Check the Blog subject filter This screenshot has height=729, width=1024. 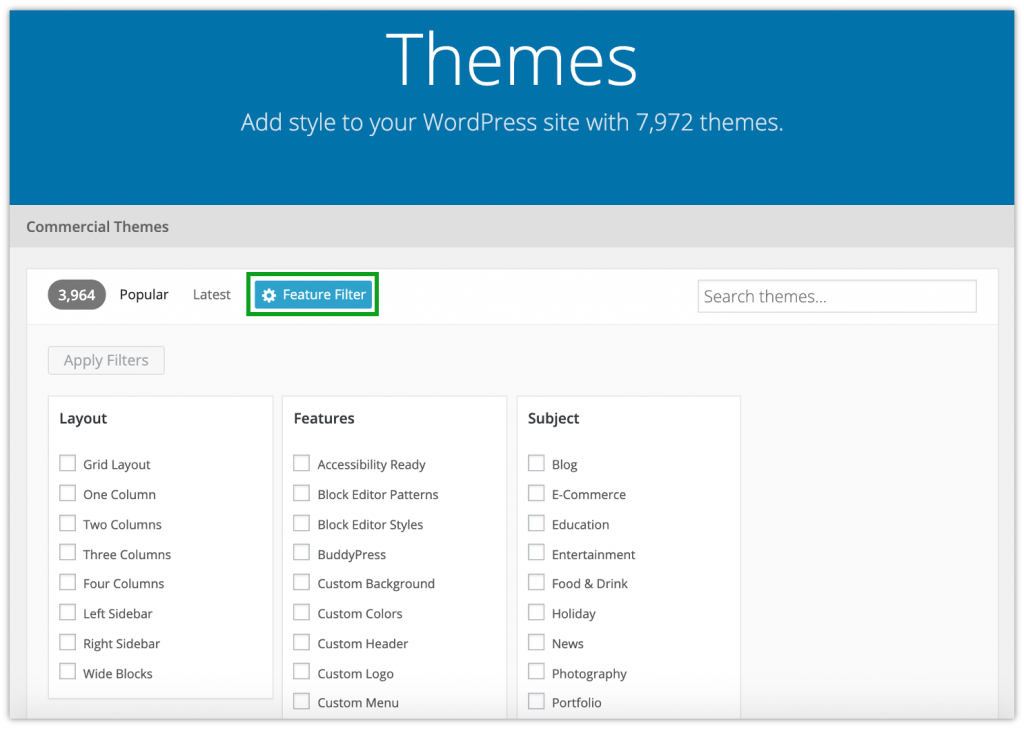(x=536, y=463)
